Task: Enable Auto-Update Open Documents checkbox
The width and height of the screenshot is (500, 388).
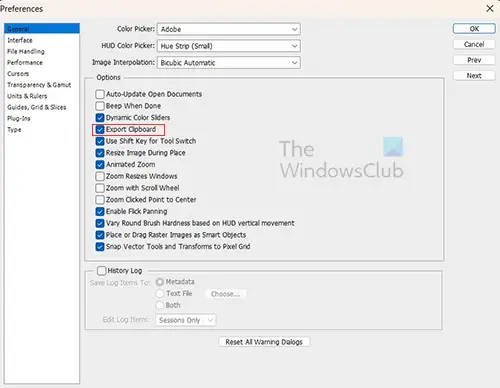Action: (100, 94)
